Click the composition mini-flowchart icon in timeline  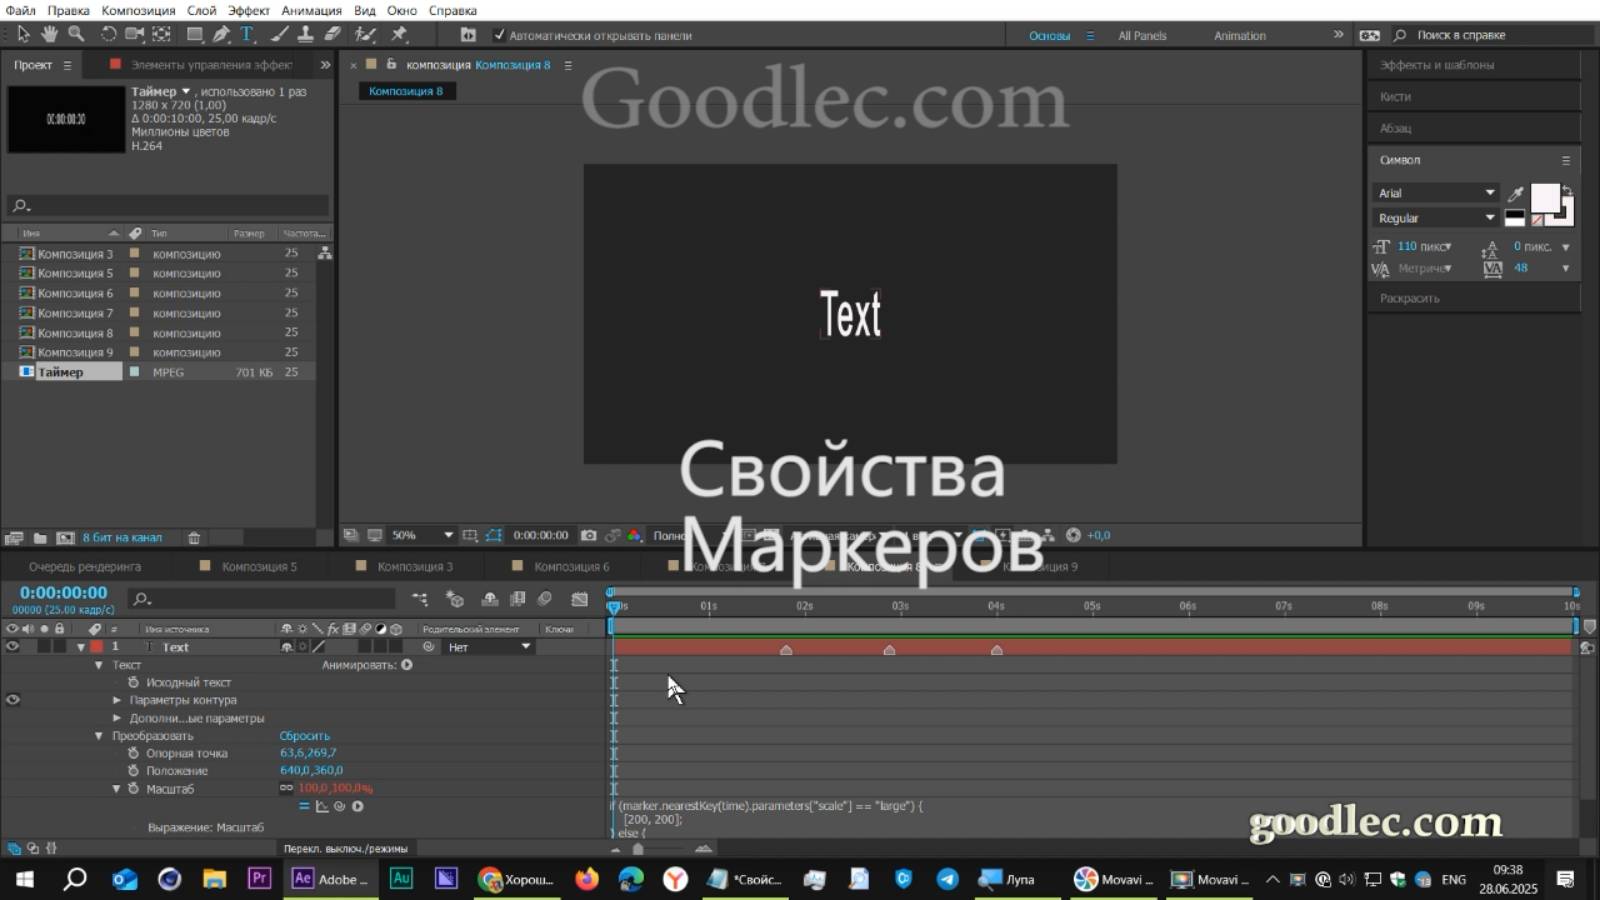420,599
